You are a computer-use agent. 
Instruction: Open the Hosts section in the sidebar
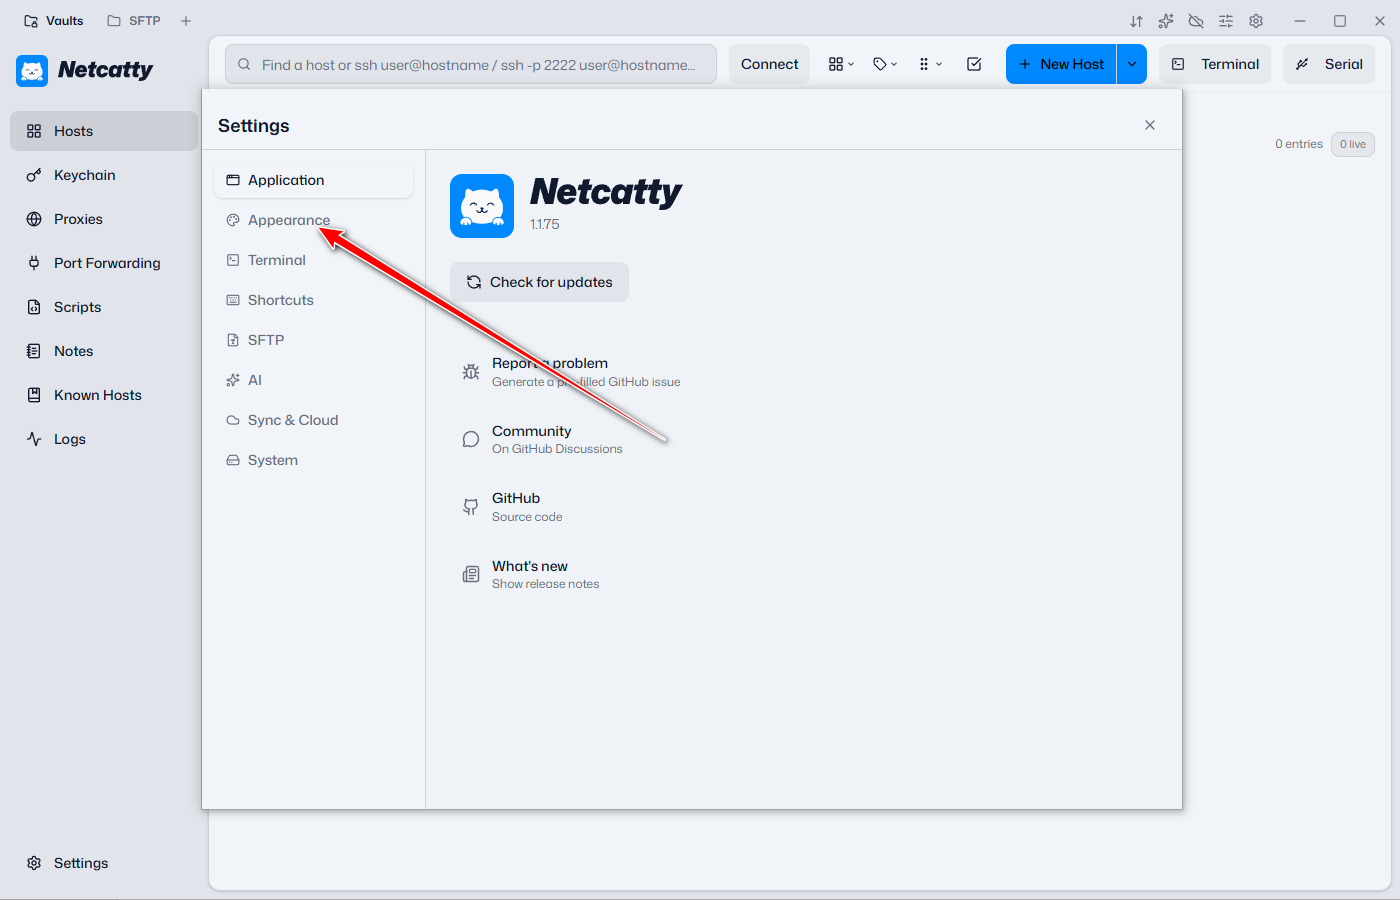[x=104, y=131]
